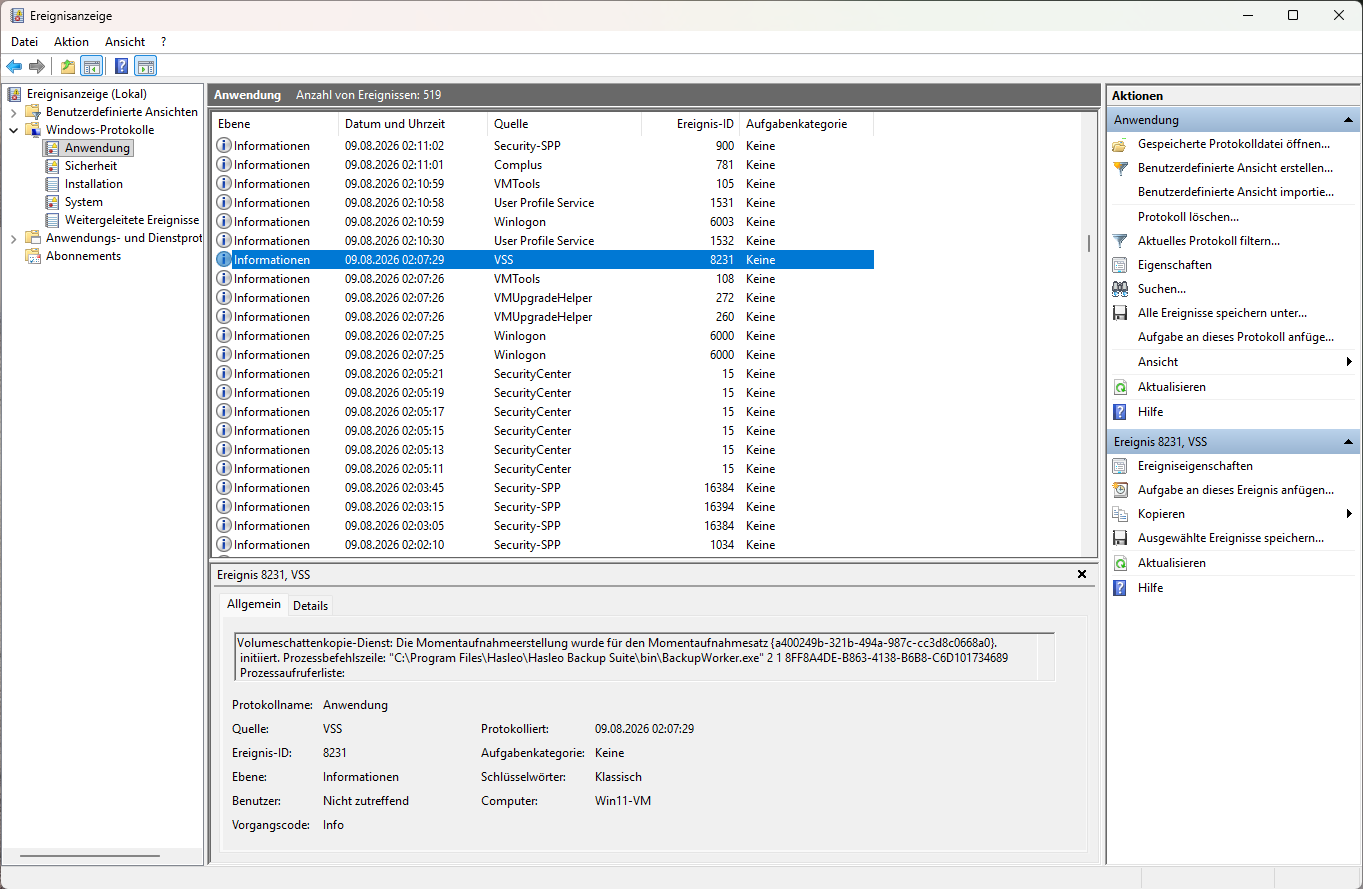Sort by the Ebene column header
This screenshot has width=1363, height=889.
275,124
